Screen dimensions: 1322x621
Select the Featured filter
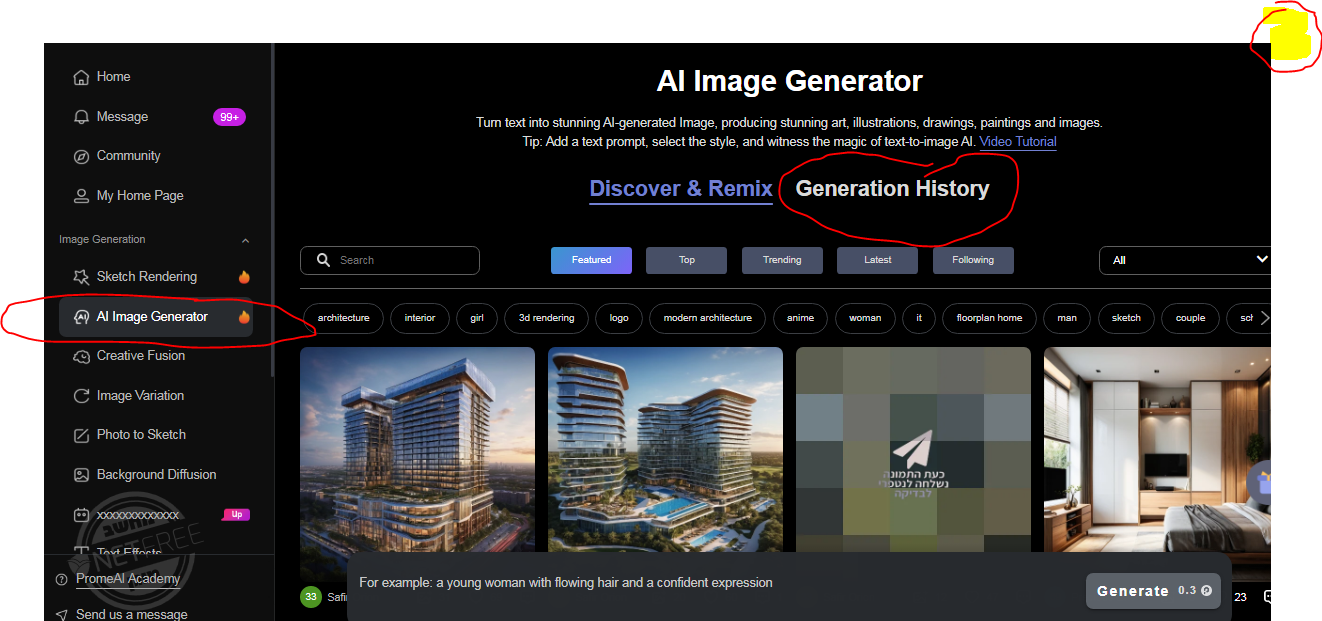coord(591,260)
